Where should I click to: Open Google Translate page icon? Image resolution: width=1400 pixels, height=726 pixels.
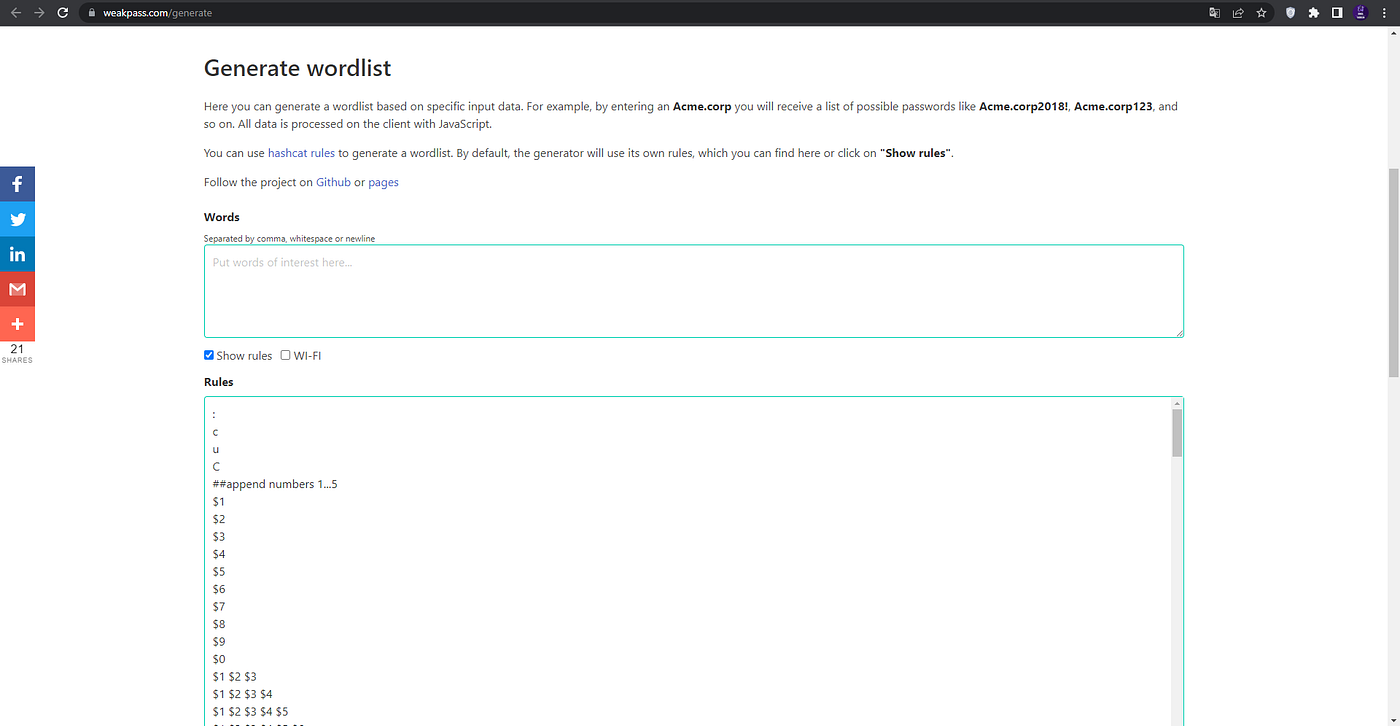pos(1214,13)
